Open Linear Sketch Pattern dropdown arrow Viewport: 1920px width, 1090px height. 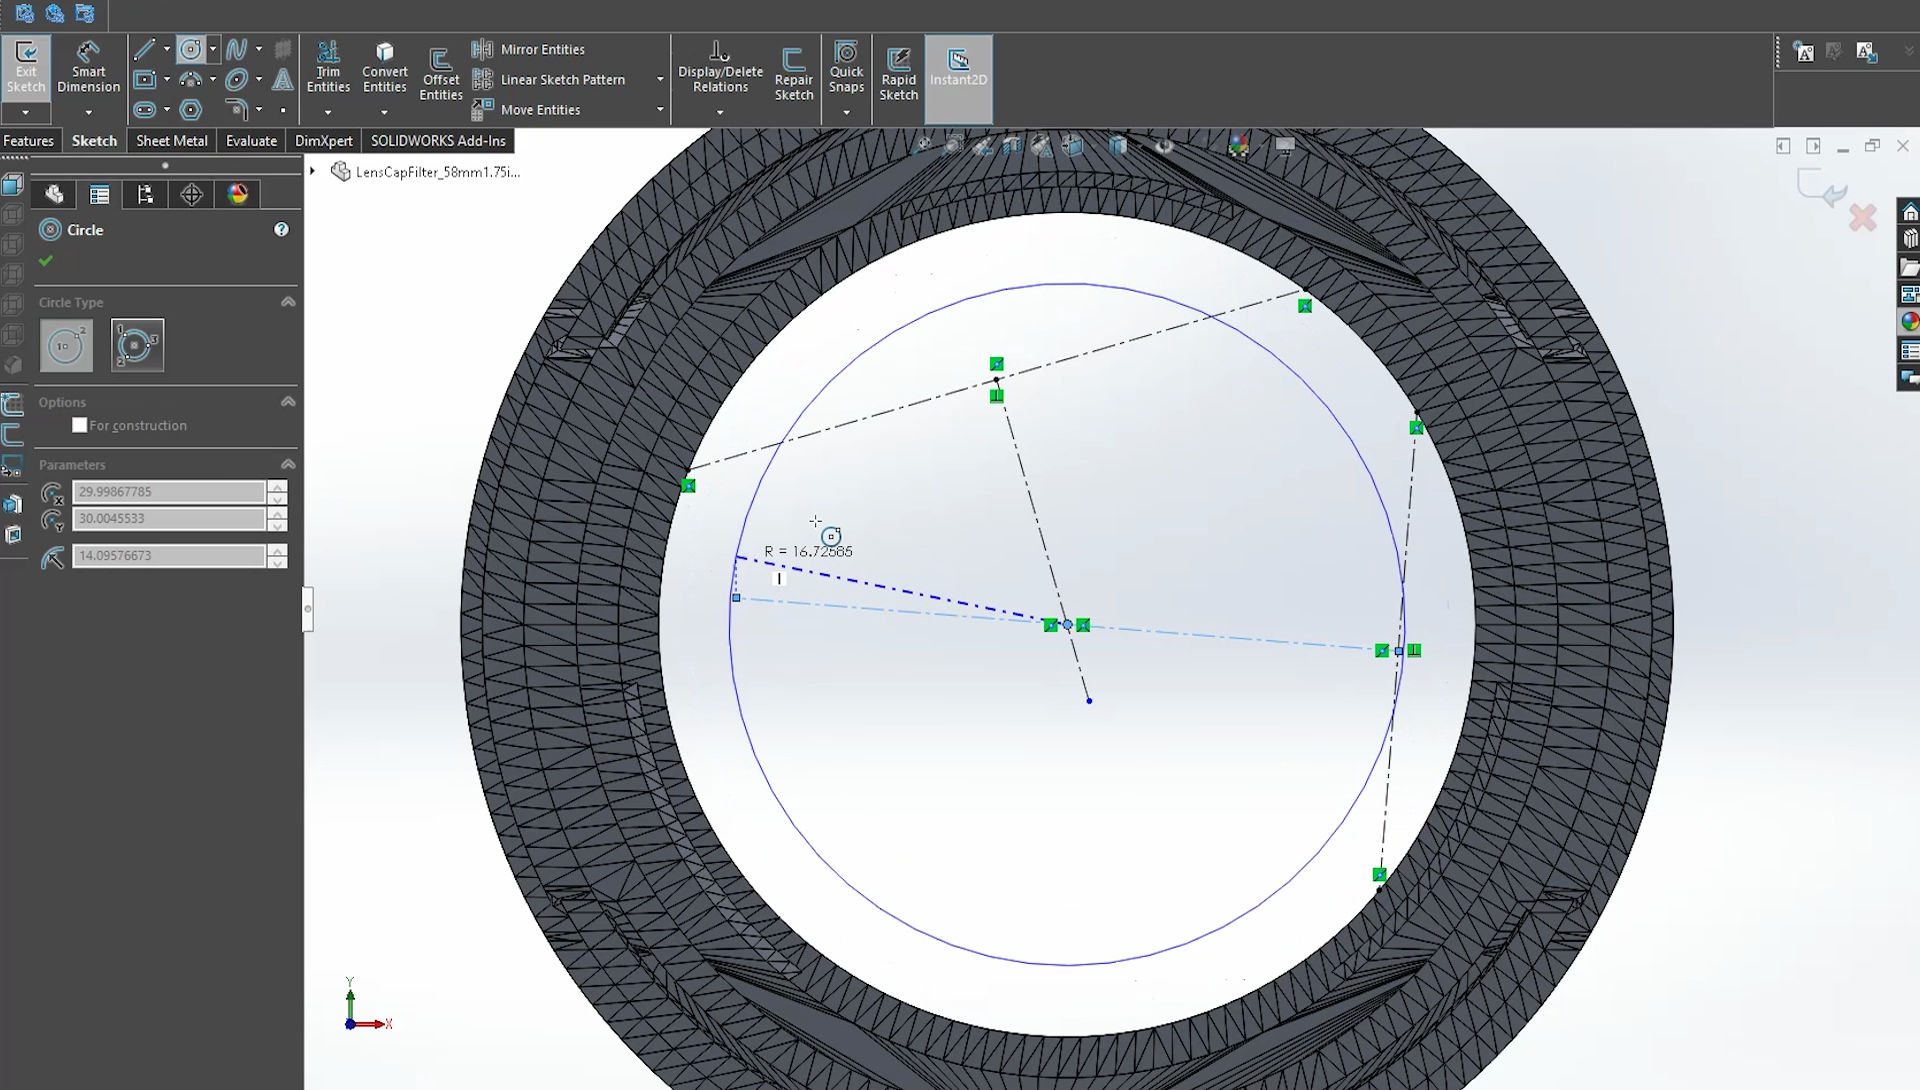tap(660, 79)
